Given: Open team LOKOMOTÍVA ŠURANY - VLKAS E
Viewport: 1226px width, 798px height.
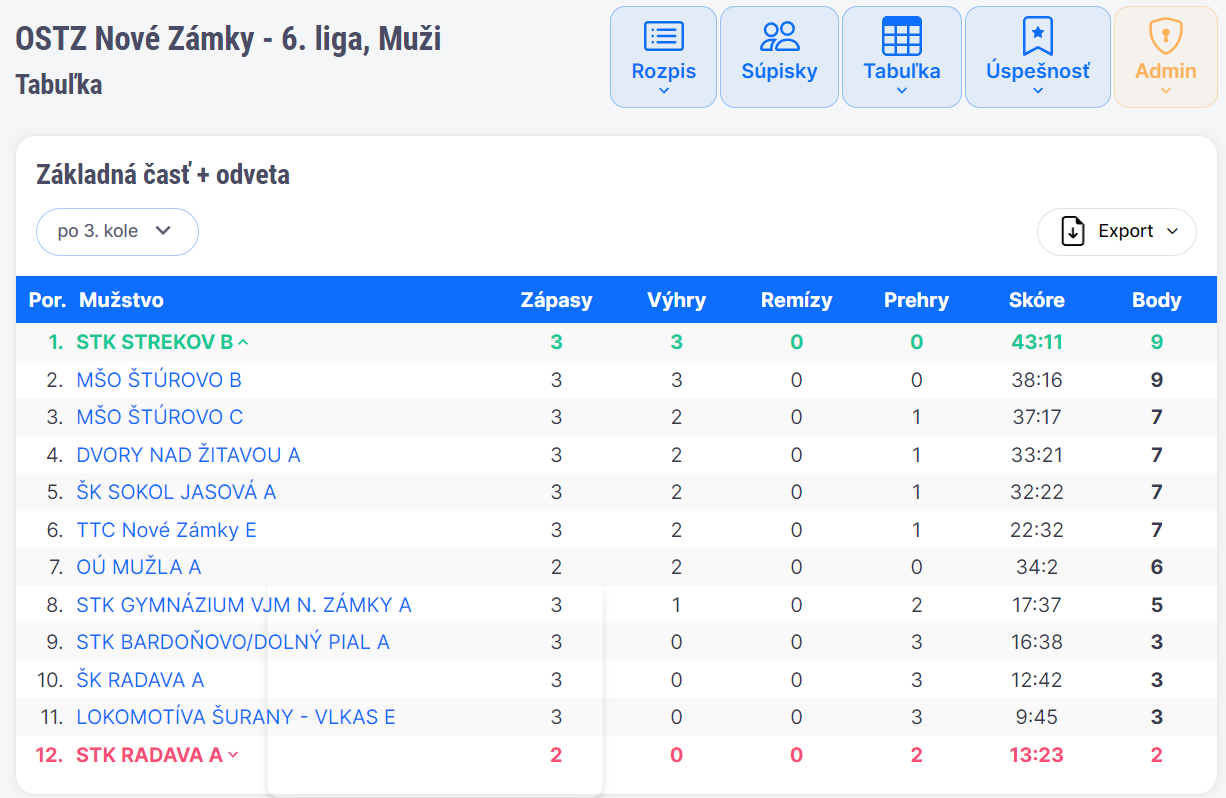Looking at the screenshot, I should coord(236,717).
